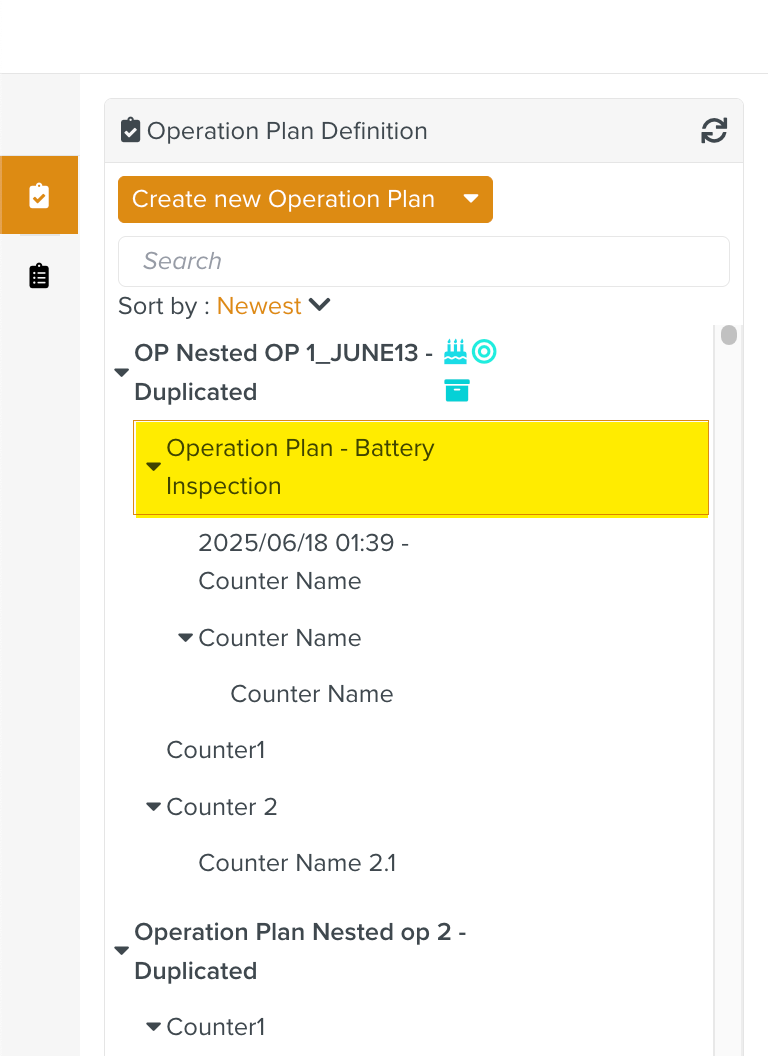
Task: Click the refresh icon in panel header
Action: click(714, 131)
